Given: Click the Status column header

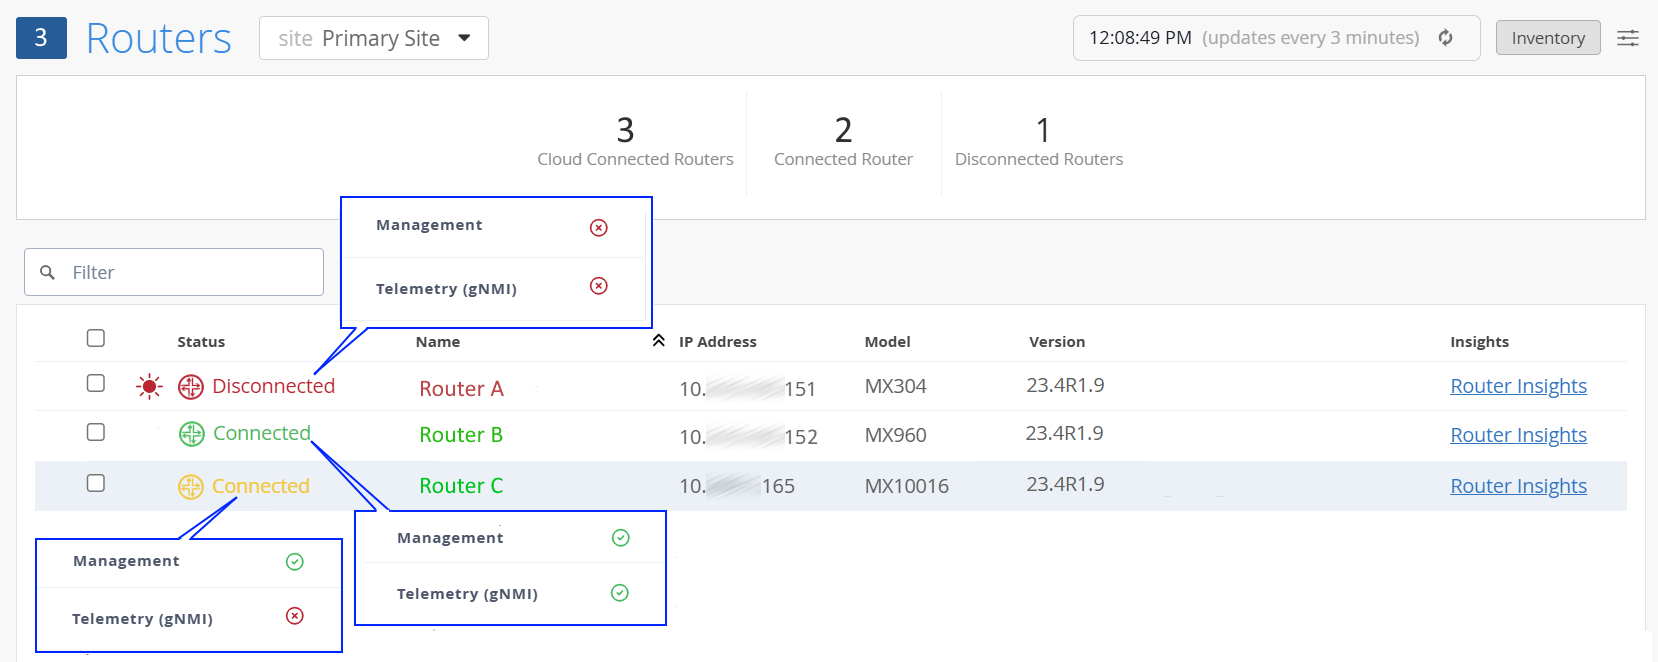Looking at the screenshot, I should tap(201, 342).
